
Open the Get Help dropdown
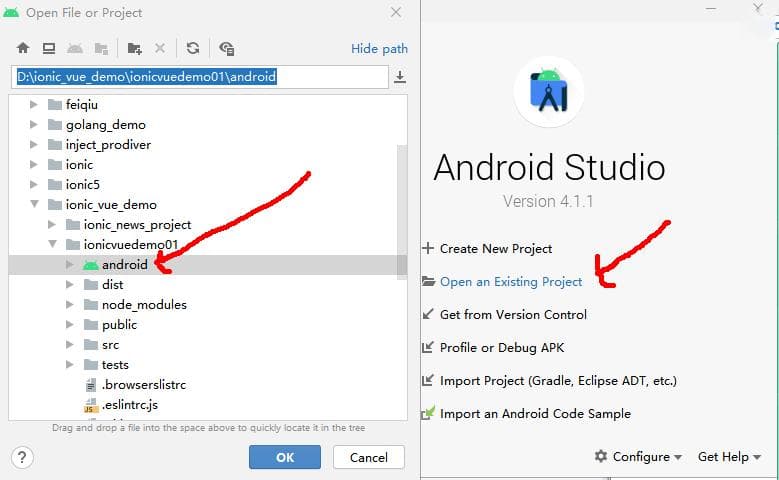(729, 456)
